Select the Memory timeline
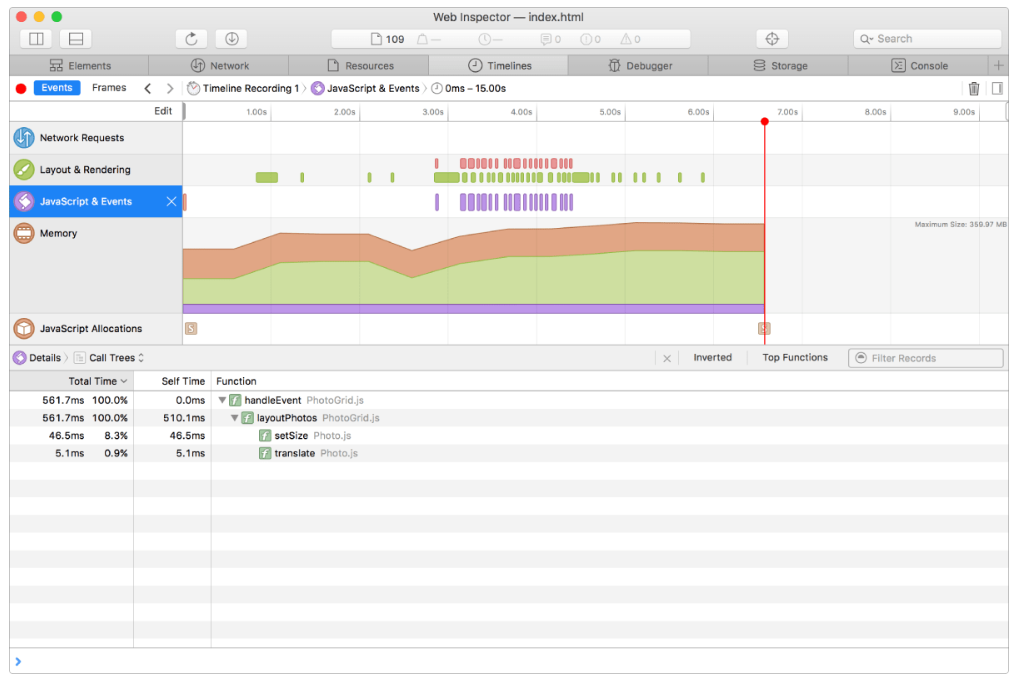This screenshot has width=1018, height=676. tap(96, 265)
